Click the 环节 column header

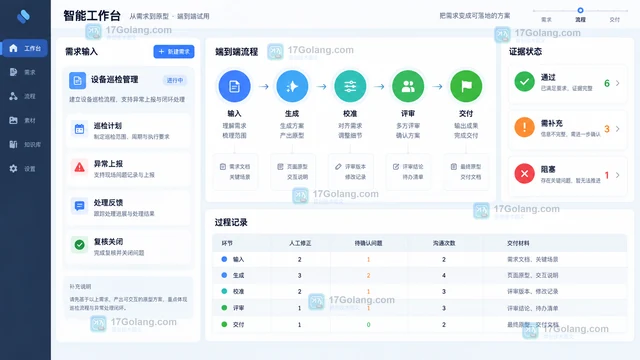tap(227, 243)
